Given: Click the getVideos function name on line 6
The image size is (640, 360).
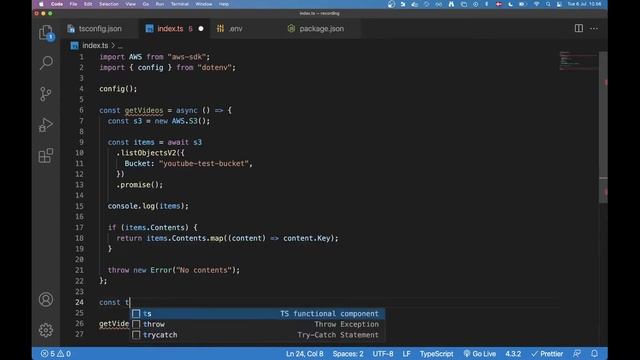Looking at the screenshot, I should point(144,110).
